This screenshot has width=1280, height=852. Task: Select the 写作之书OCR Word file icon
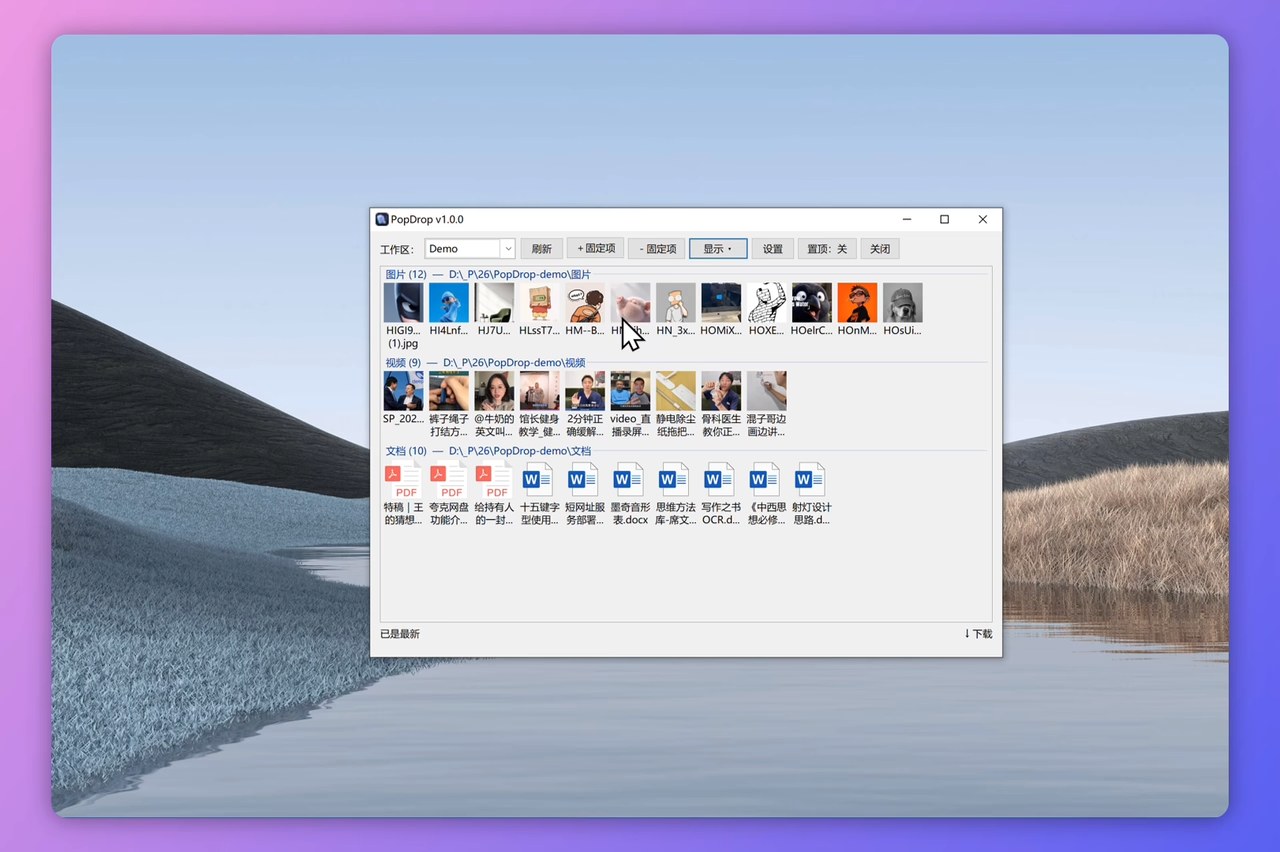[721, 481]
